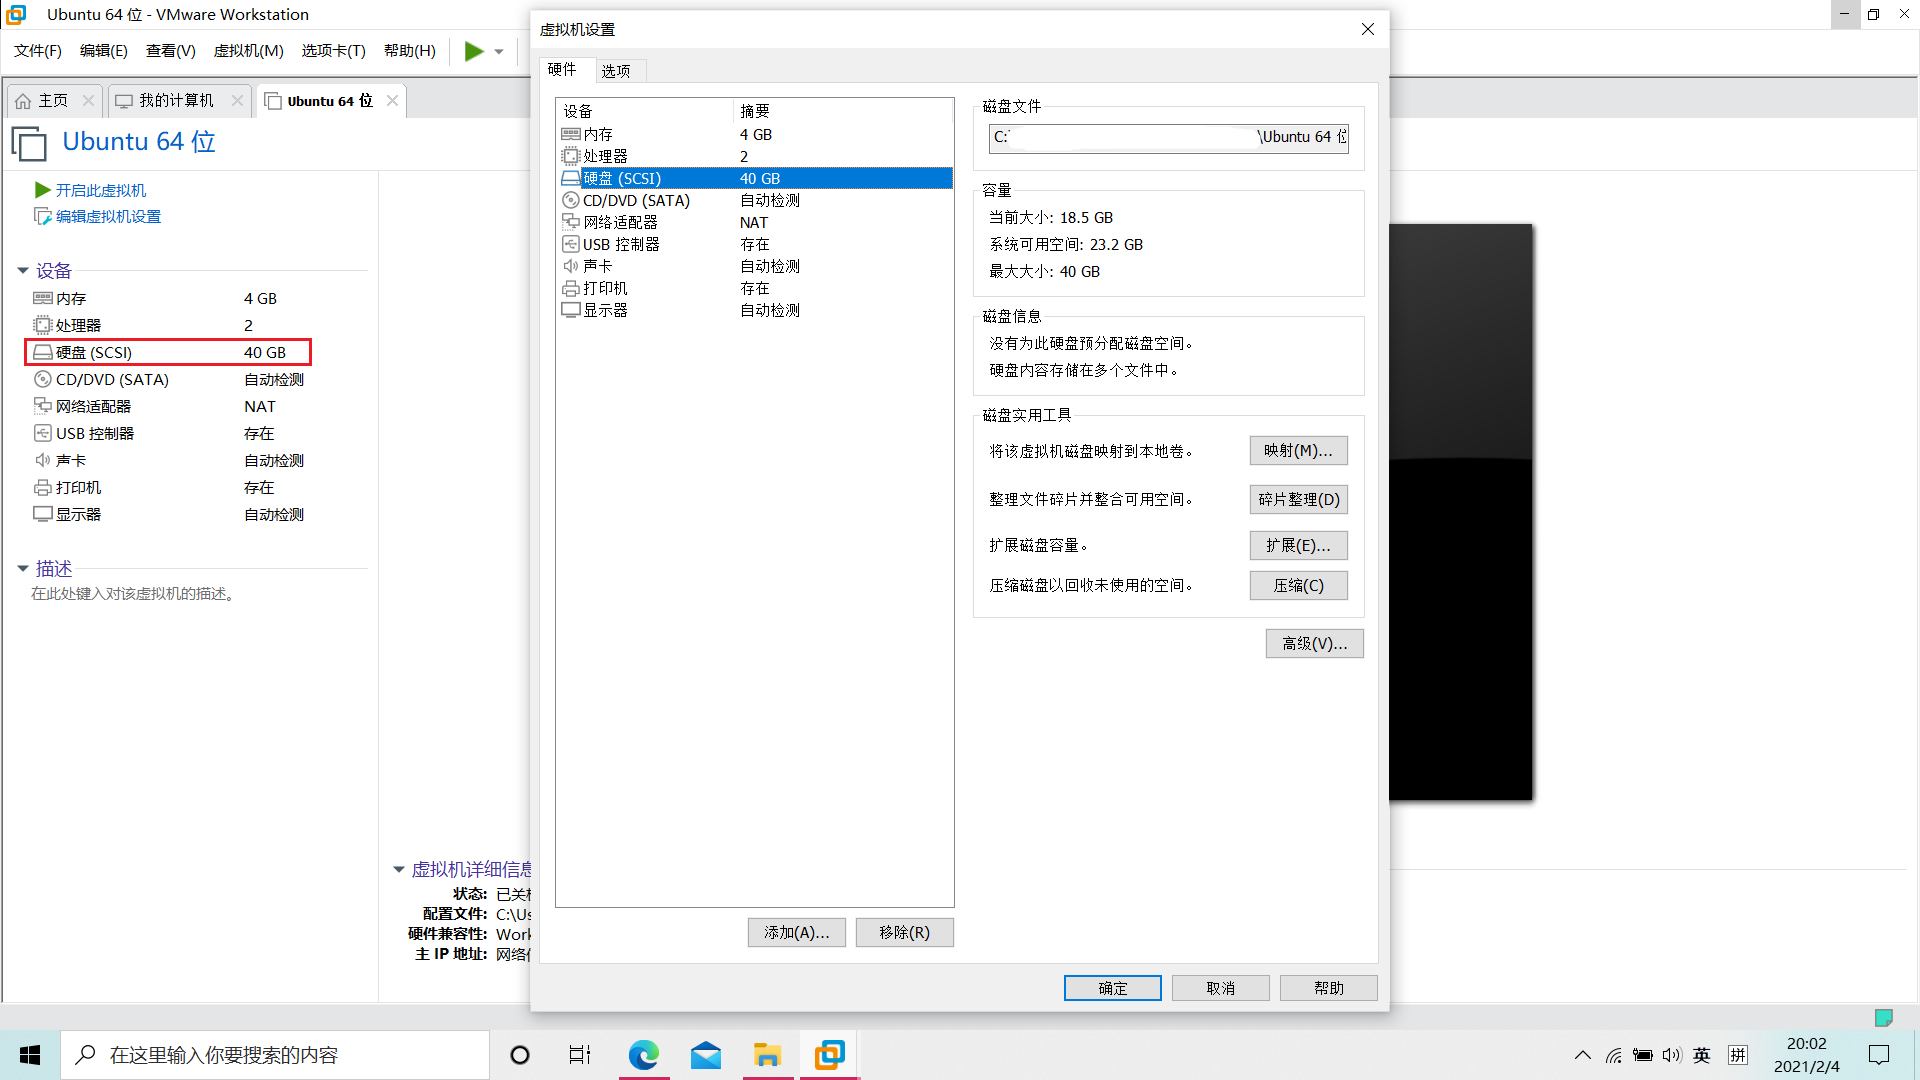Switch to the 选项 tab
Image resolution: width=1920 pixels, height=1080 pixels.
click(x=617, y=70)
